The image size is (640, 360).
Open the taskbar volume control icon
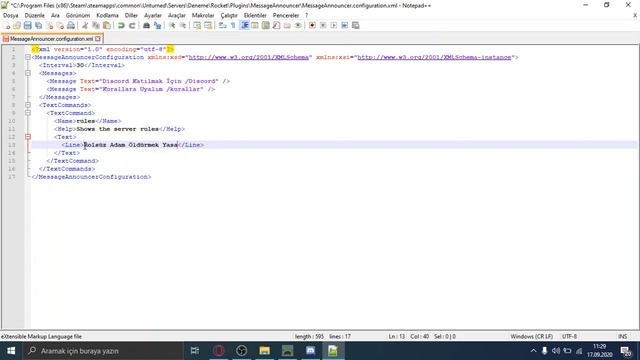point(556,351)
